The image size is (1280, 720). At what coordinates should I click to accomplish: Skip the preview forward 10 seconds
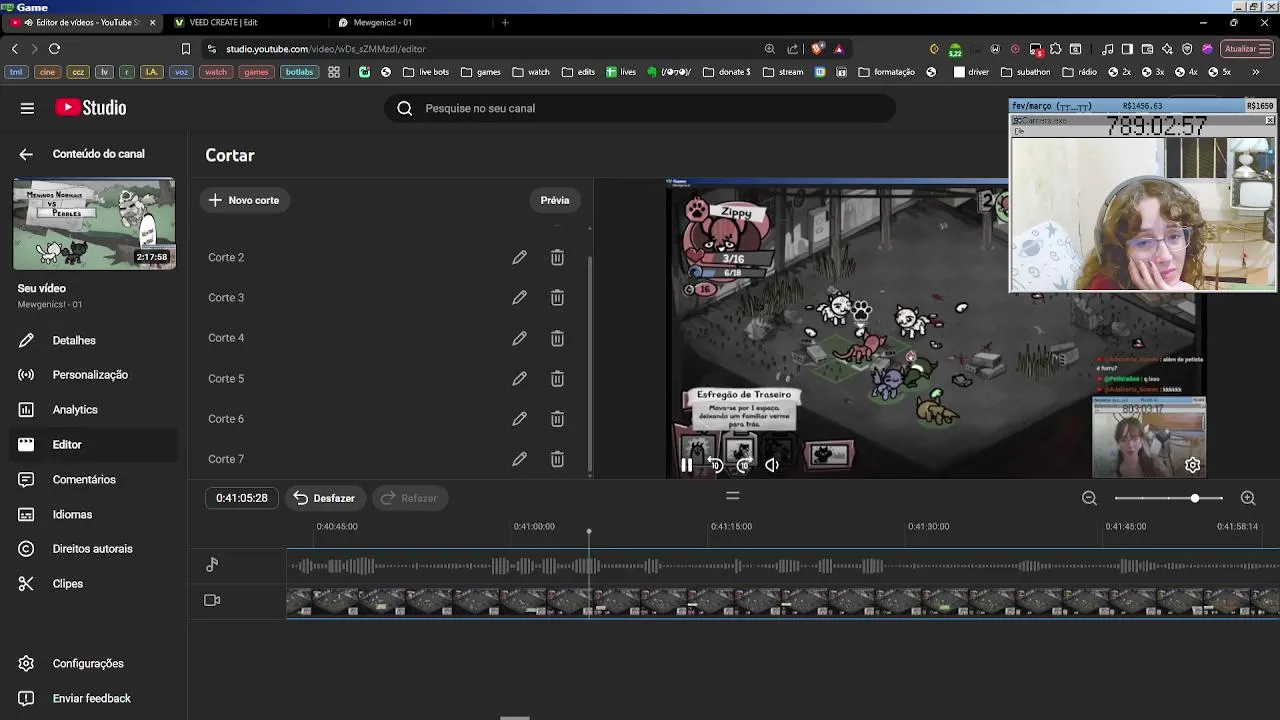pyautogui.click(x=743, y=465)
